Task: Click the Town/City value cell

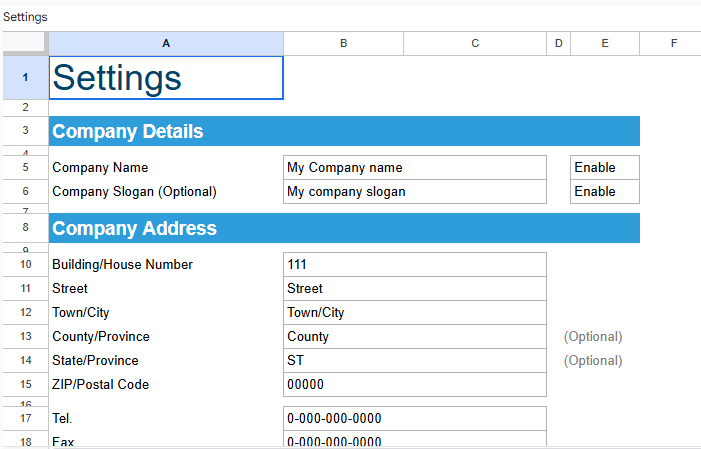Action: (x=415, y=313)
